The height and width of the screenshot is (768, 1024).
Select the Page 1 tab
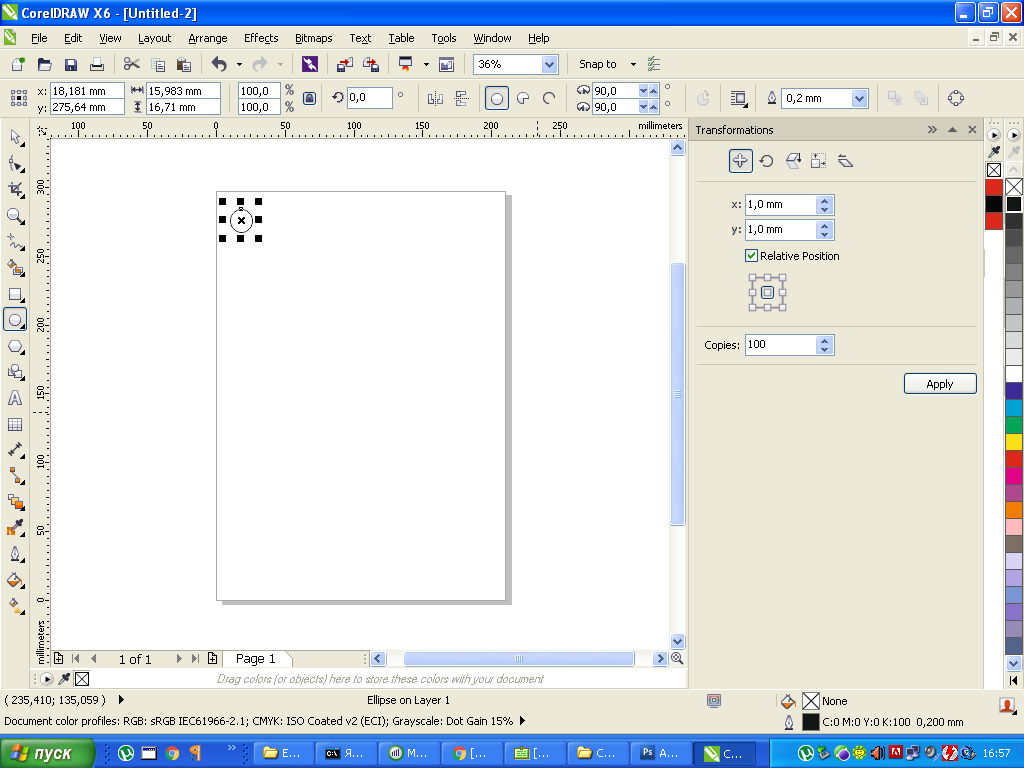(255, 658)
